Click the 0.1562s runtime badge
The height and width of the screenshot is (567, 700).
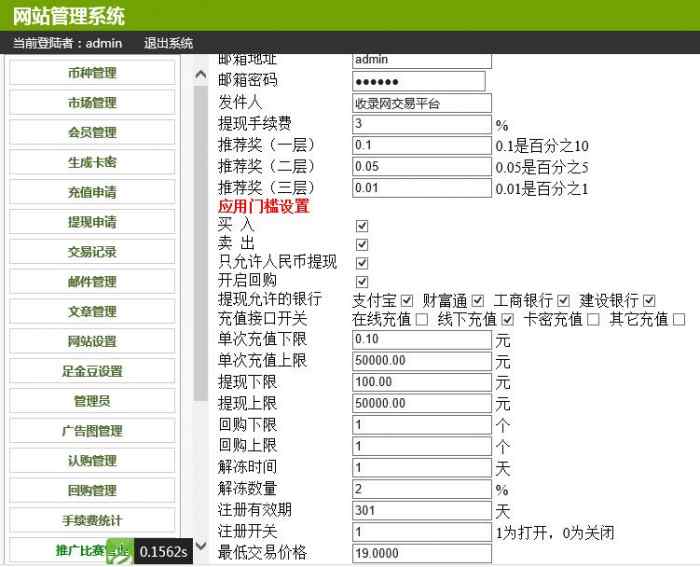click(x=162, y=552)
